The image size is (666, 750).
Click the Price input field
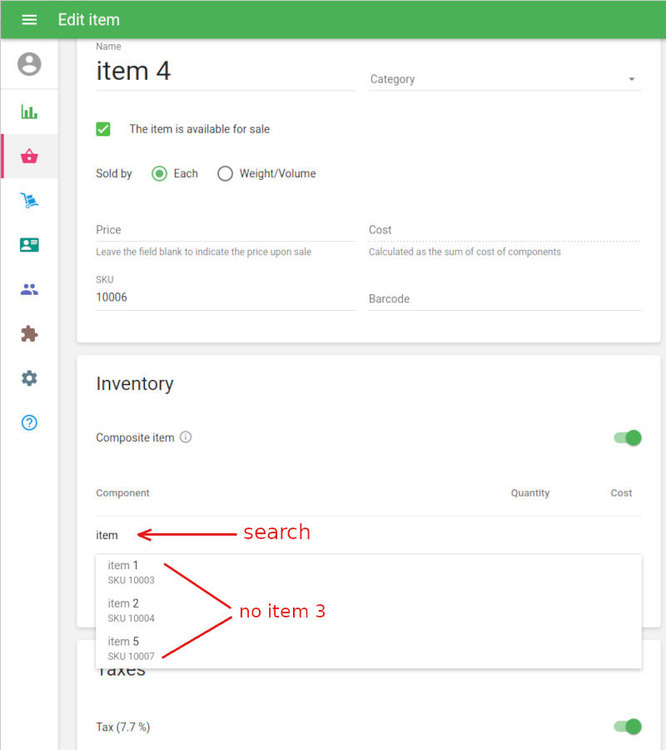225,230
